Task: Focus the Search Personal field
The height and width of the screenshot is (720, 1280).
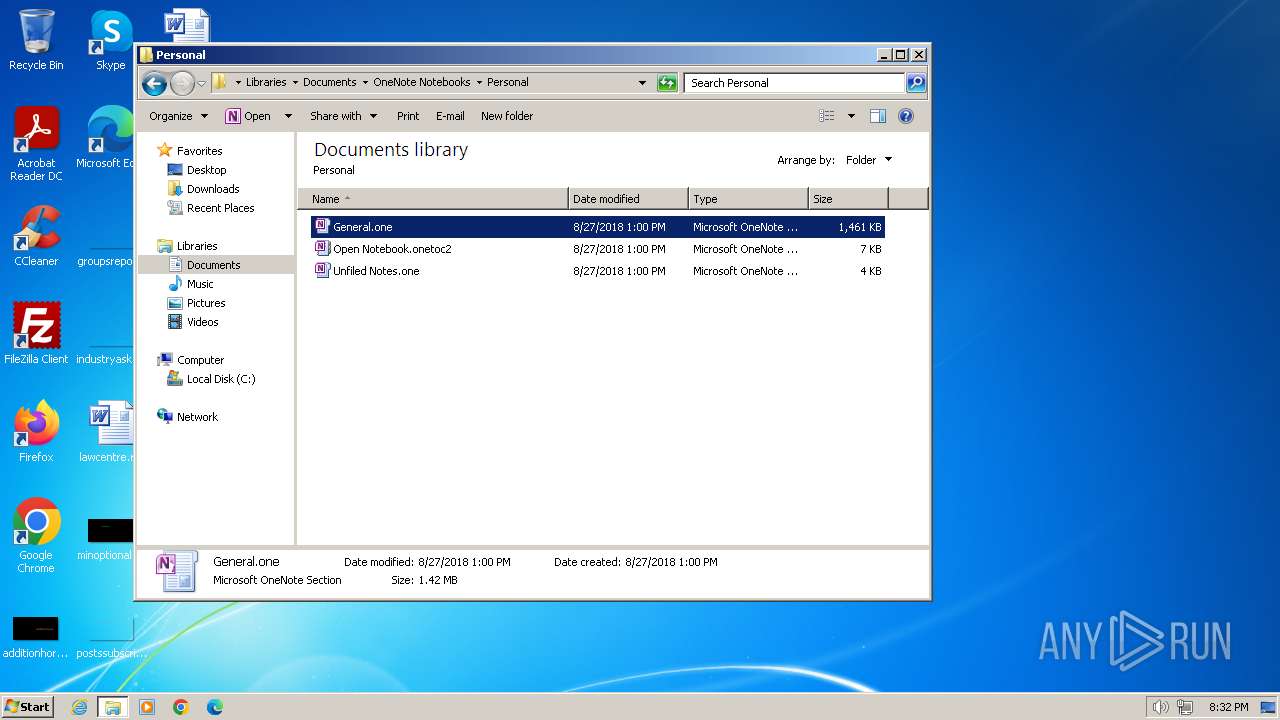Action: tap(795, 83)
